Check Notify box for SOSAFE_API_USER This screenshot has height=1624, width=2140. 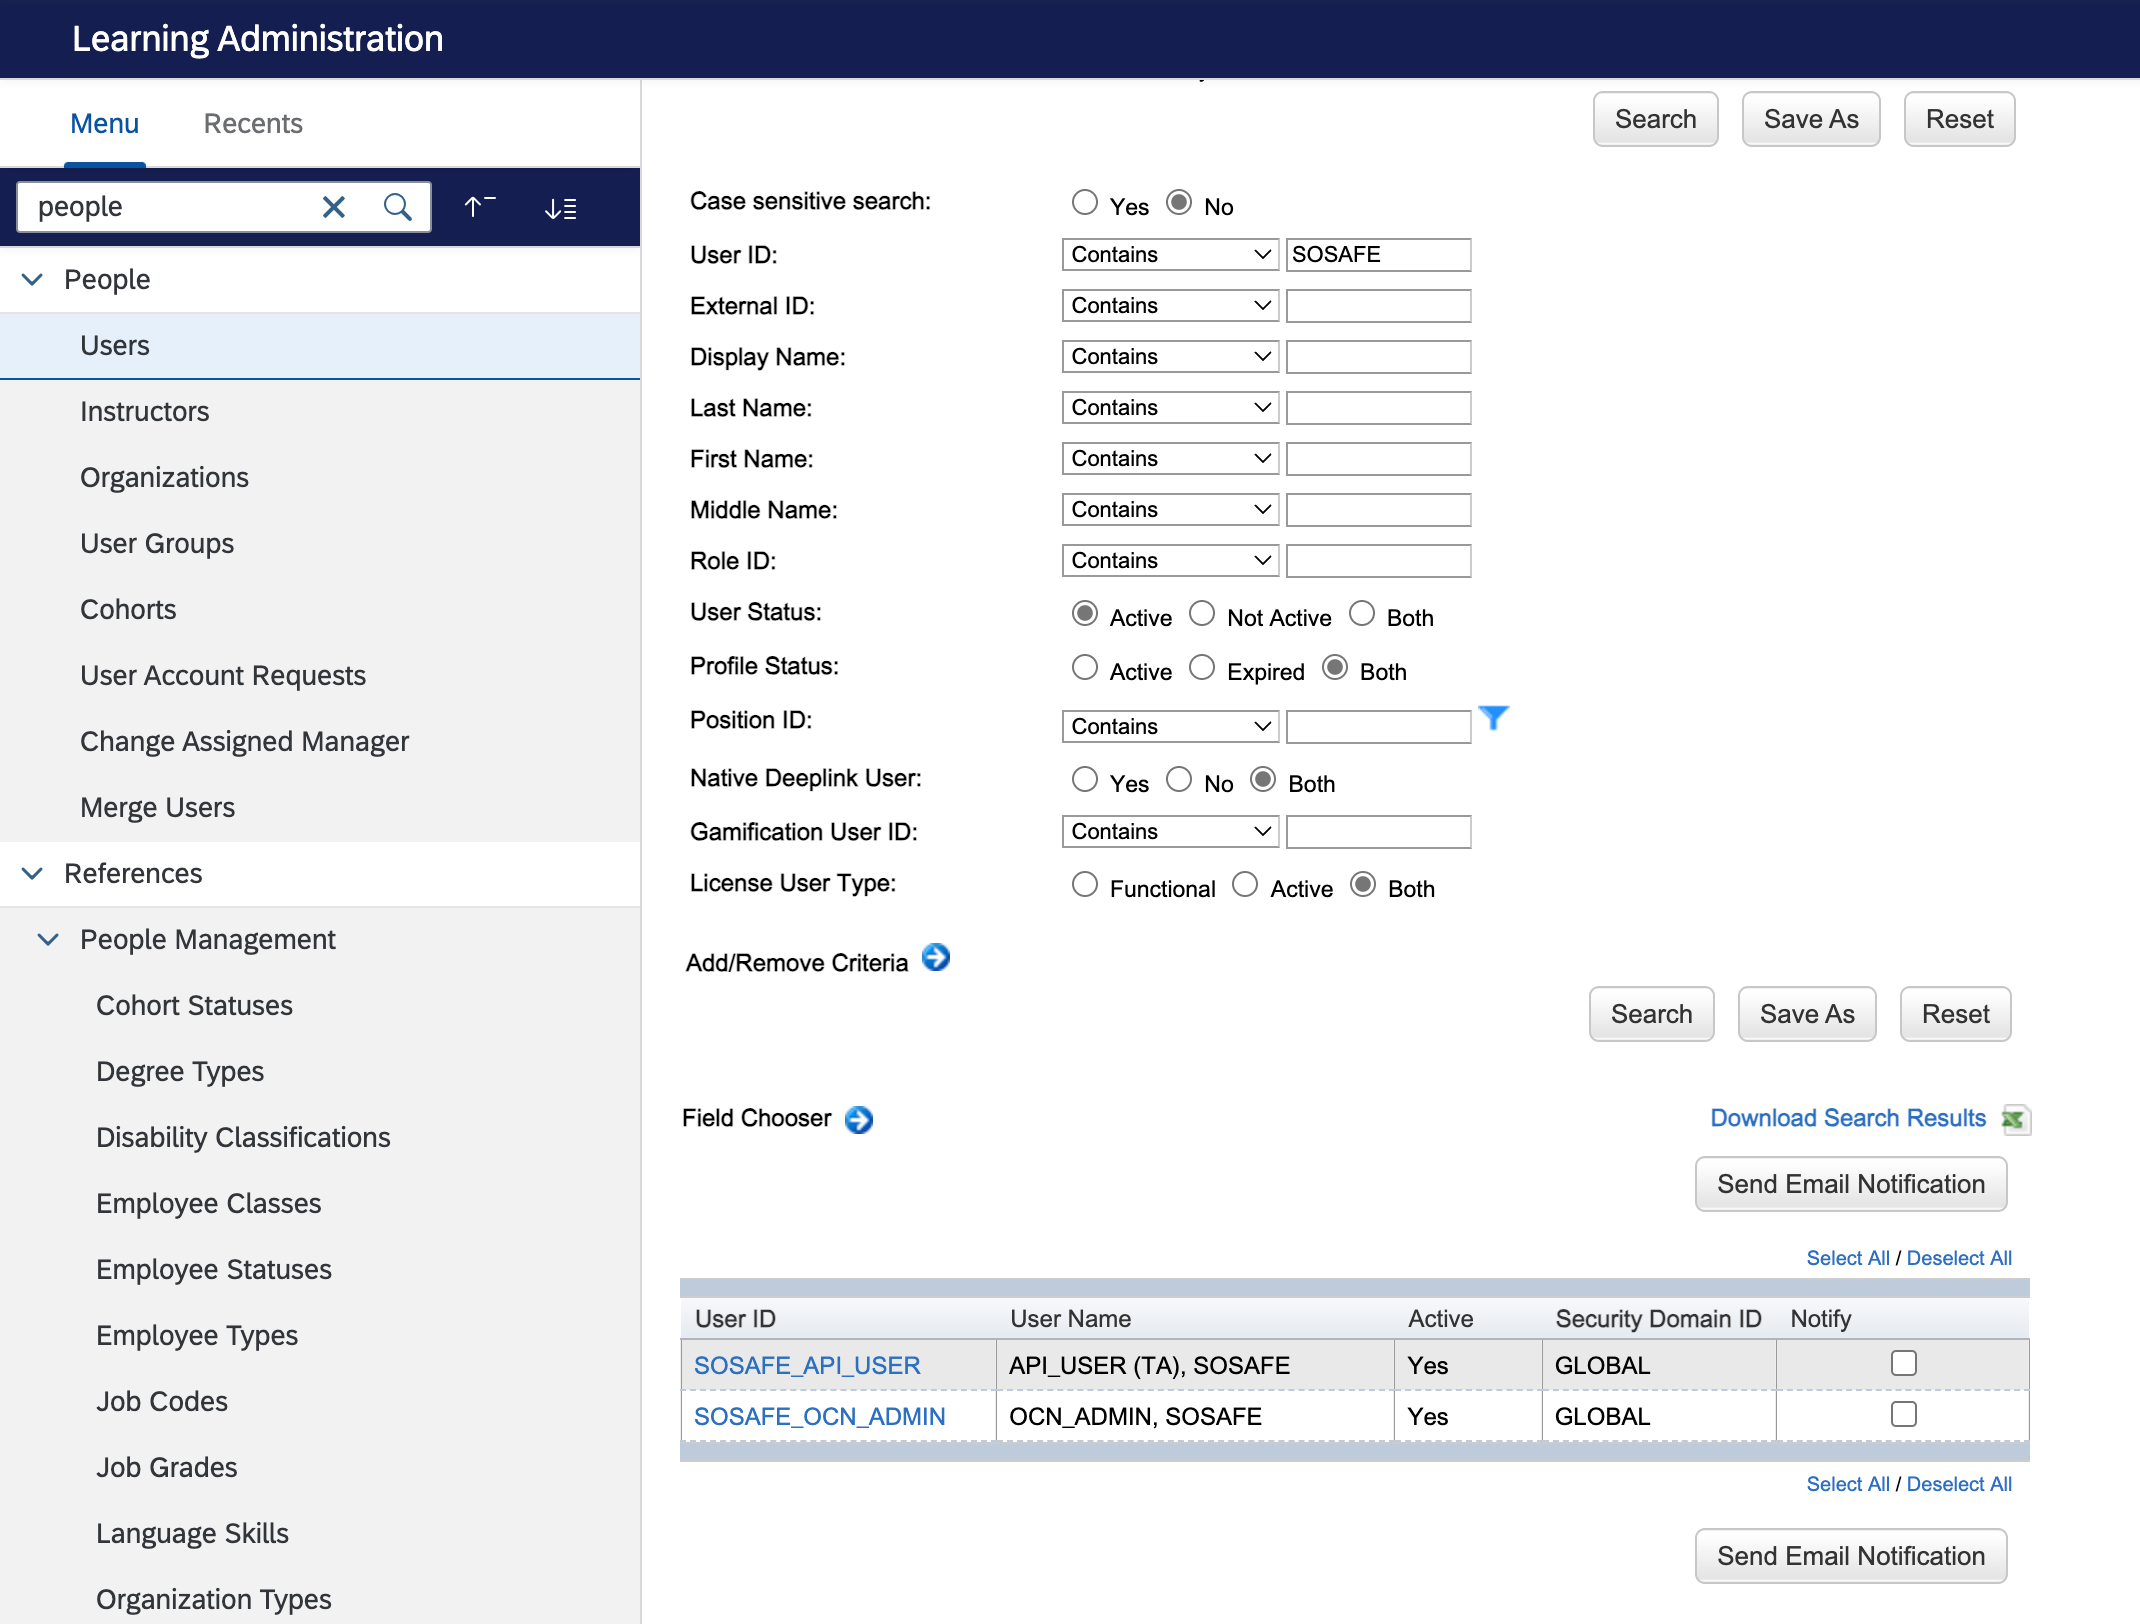(x=1903, y=1363)
